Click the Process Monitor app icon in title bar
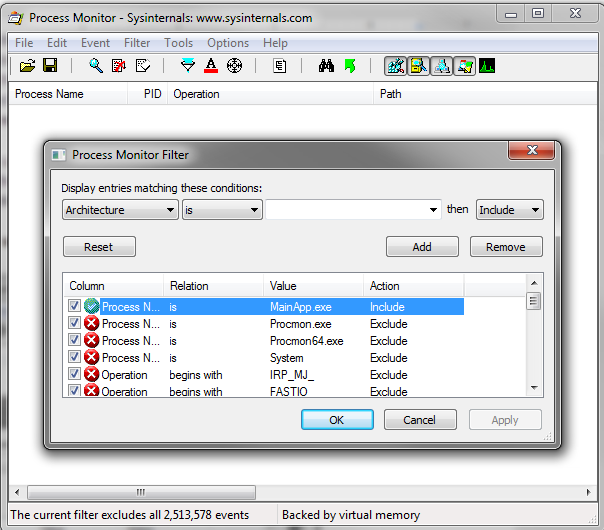 [16, 18]
